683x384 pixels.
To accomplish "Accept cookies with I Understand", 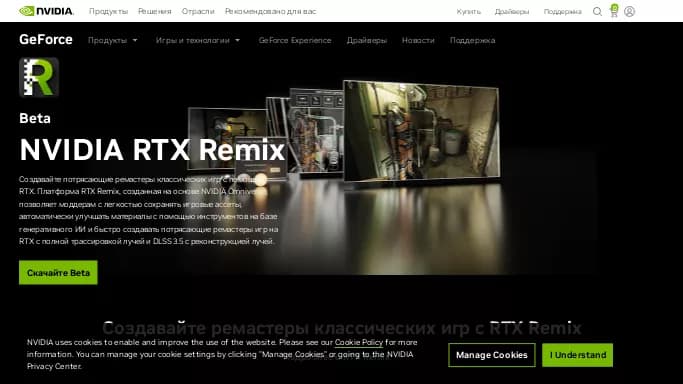I will [578, 355].
